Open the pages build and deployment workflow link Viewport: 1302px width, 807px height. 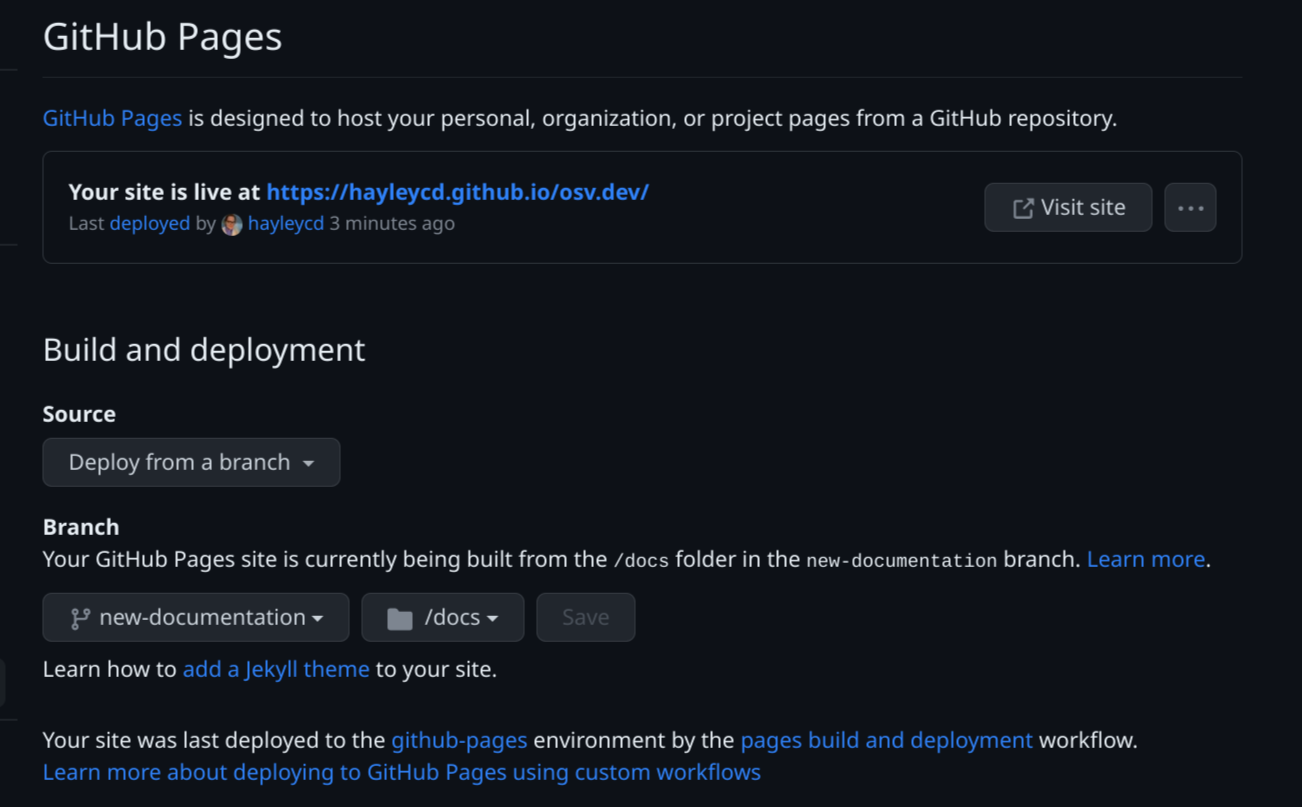pyautogui.click(x=886, y=740)
